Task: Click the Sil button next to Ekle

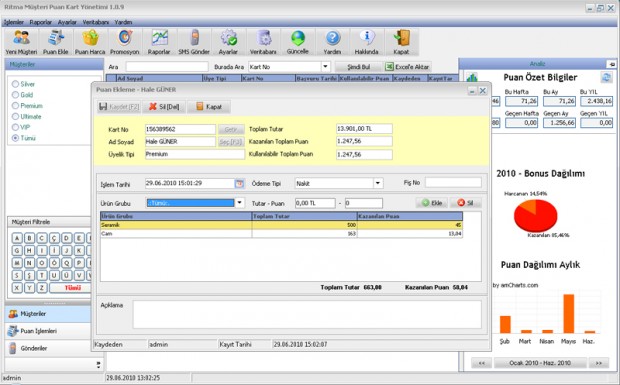Action: tap(465, 203)
